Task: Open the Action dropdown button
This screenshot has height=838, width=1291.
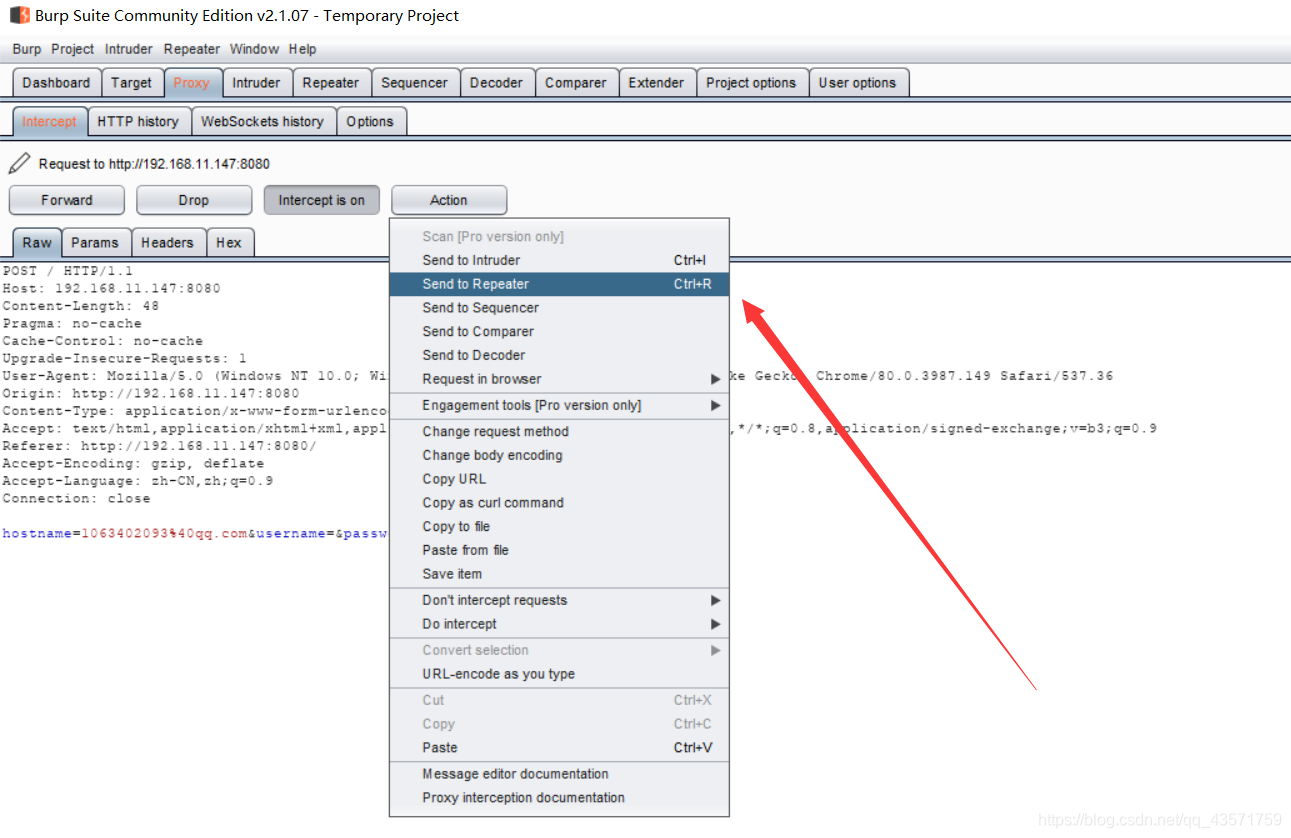Action: click(449, 200)
